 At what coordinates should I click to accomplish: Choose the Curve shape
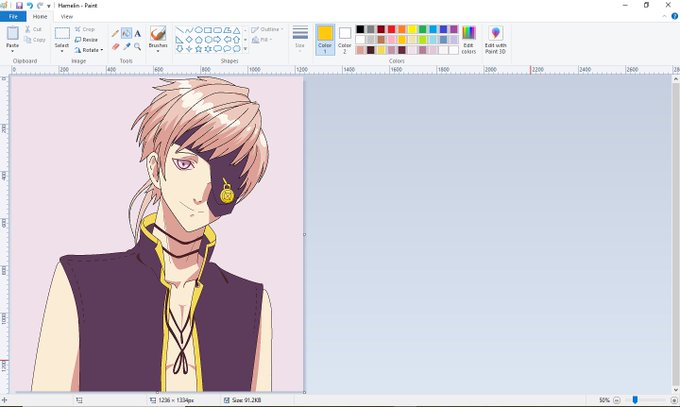tap(189, 30)
